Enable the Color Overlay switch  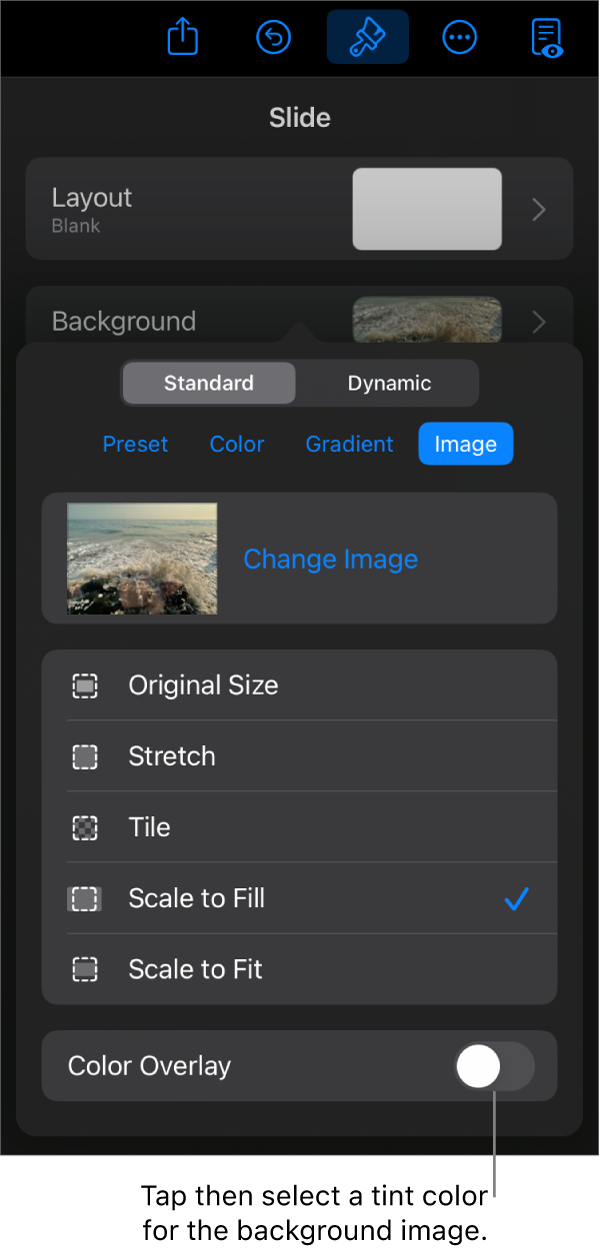click(x=494, y=1067)
